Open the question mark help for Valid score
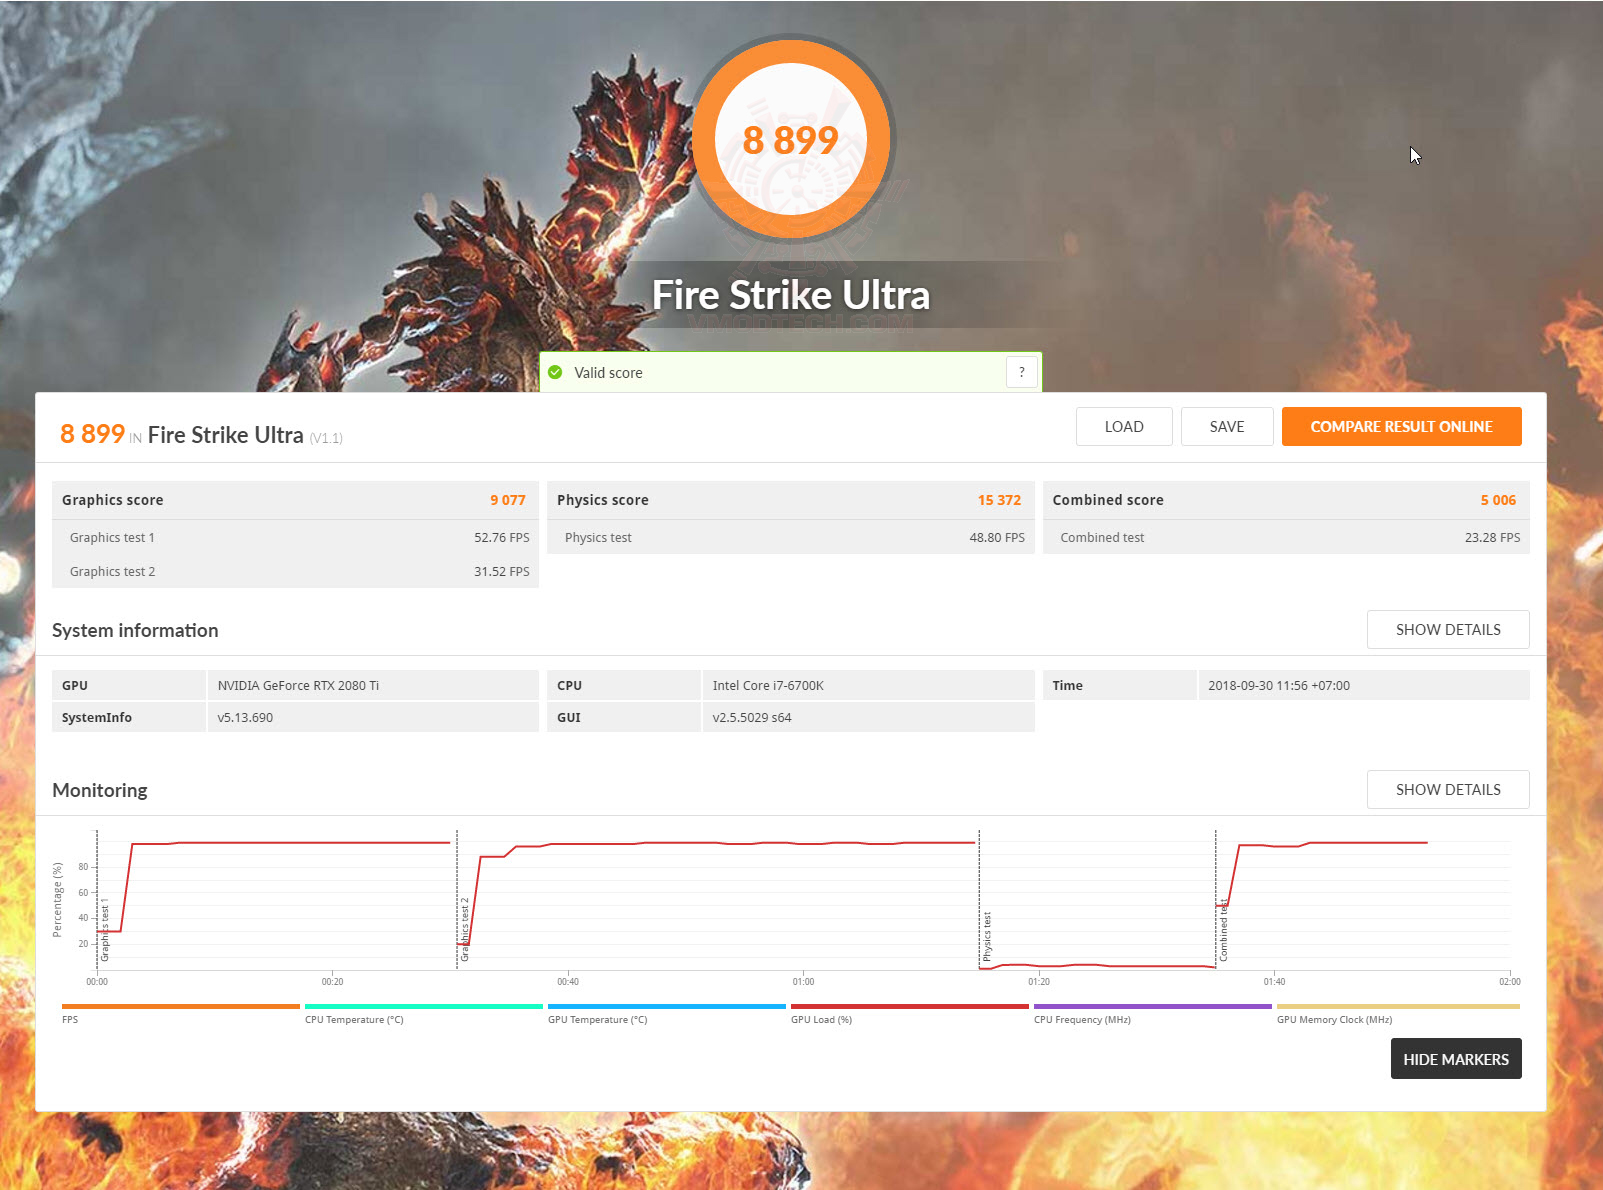The height and width of the screenshot is (1190, 1603). (x=1021, y=372)
